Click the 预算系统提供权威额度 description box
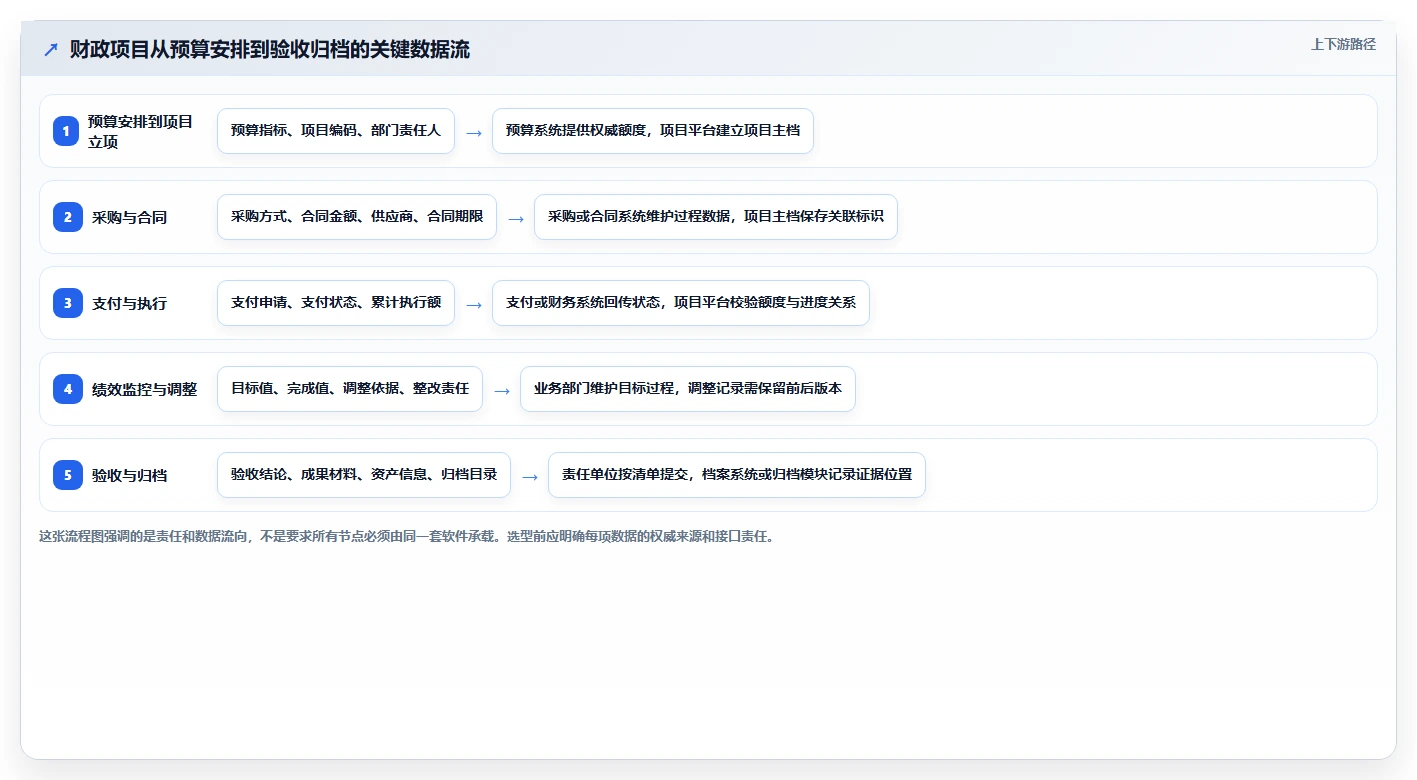The height and width of the screenshot is (780, 1417). [653, 131]
